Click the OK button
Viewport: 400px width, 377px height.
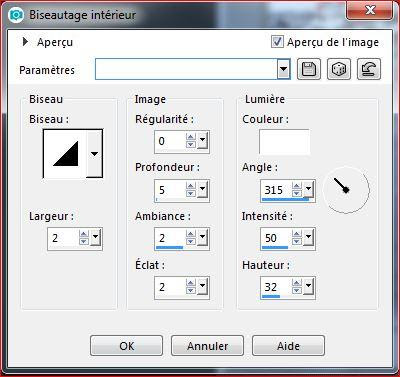126,346
